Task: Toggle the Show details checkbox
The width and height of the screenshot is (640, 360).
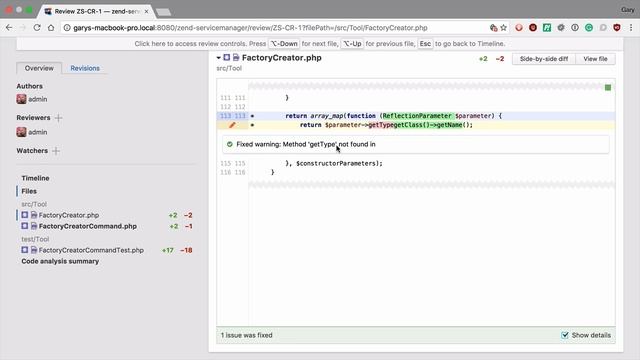Action: tap(565, 335)
